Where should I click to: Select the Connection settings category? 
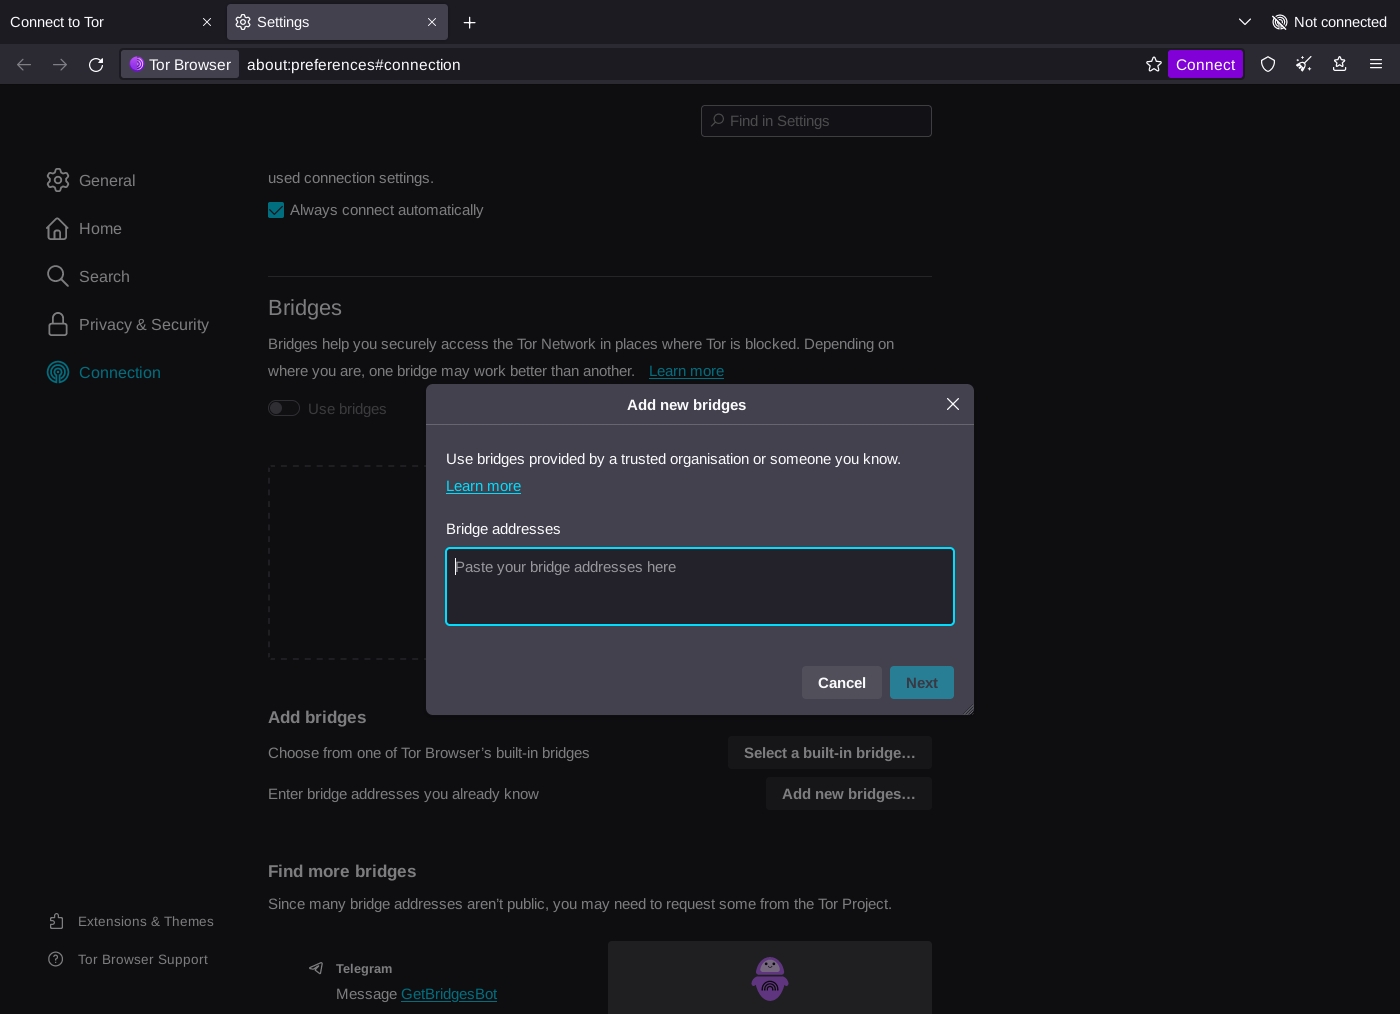[104, 372]
